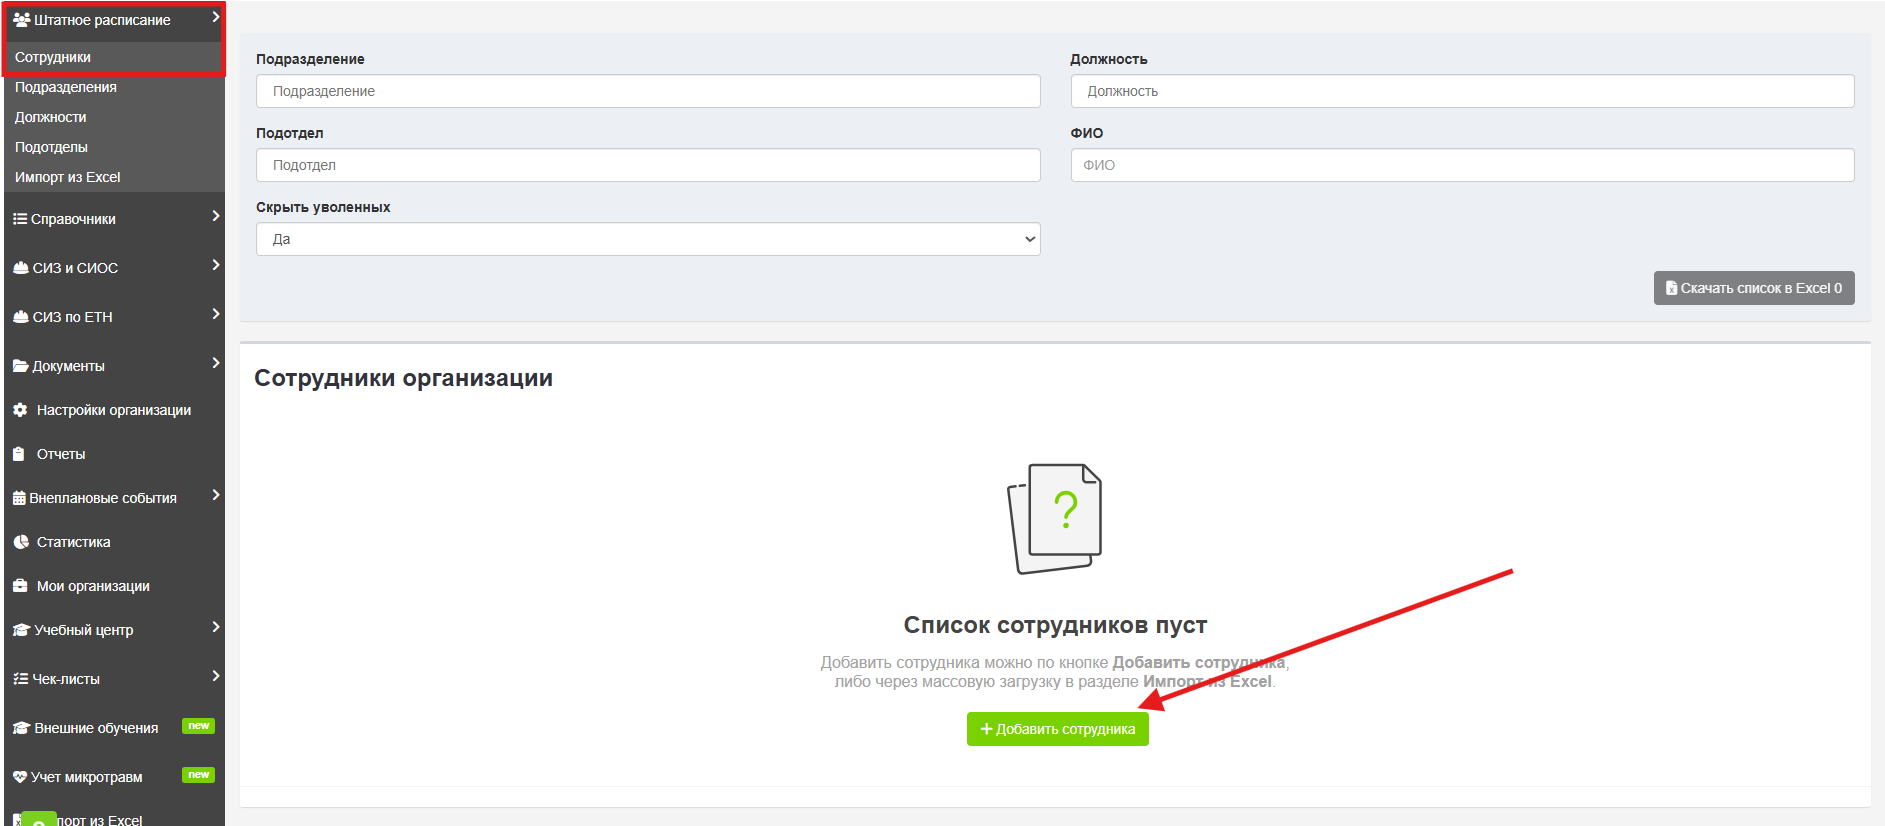Click the СИЗ по ЕТН helmet icon
The width and height of the screenshot is (1885, 826).
(x=21, y=317)
